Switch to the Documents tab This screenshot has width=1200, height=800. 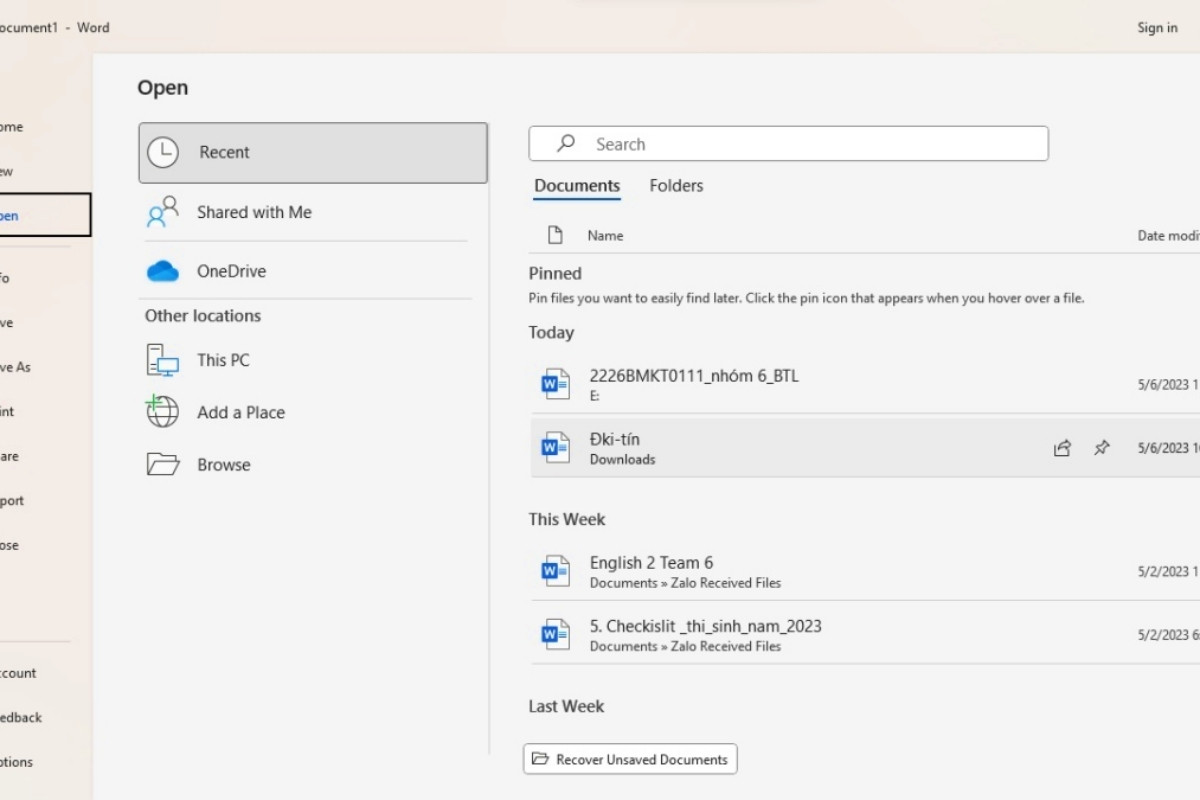click(x=577, y=186)
